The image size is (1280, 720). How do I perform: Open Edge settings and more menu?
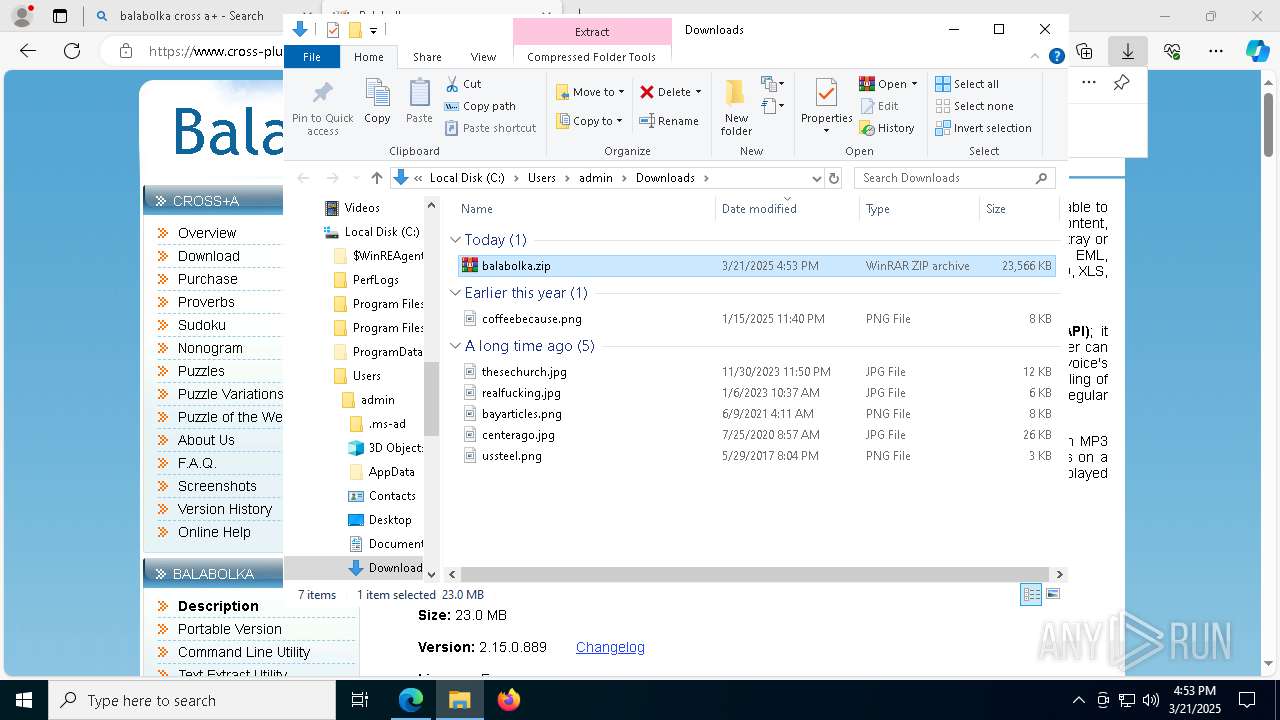1216,51
